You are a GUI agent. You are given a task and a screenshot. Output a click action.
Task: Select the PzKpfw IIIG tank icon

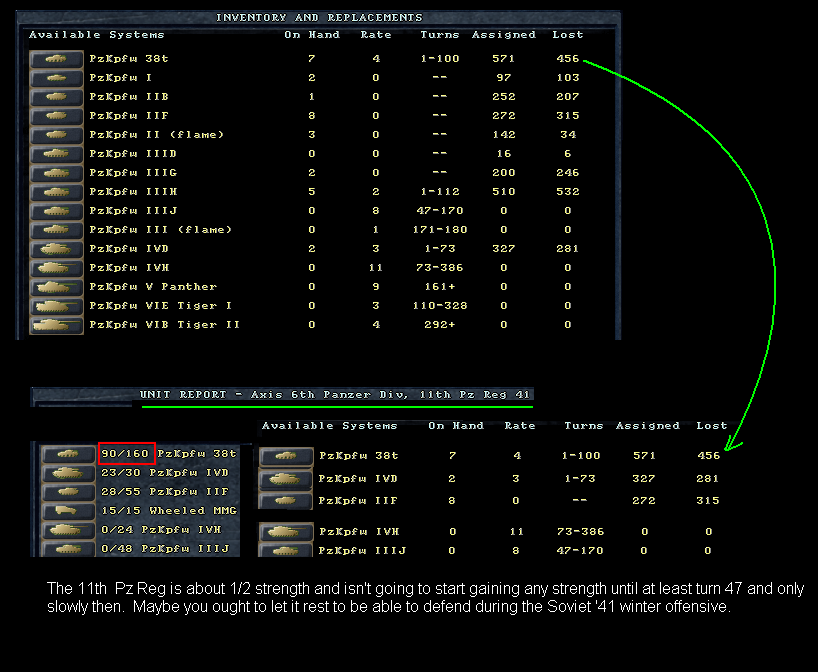tap(56, 173)
